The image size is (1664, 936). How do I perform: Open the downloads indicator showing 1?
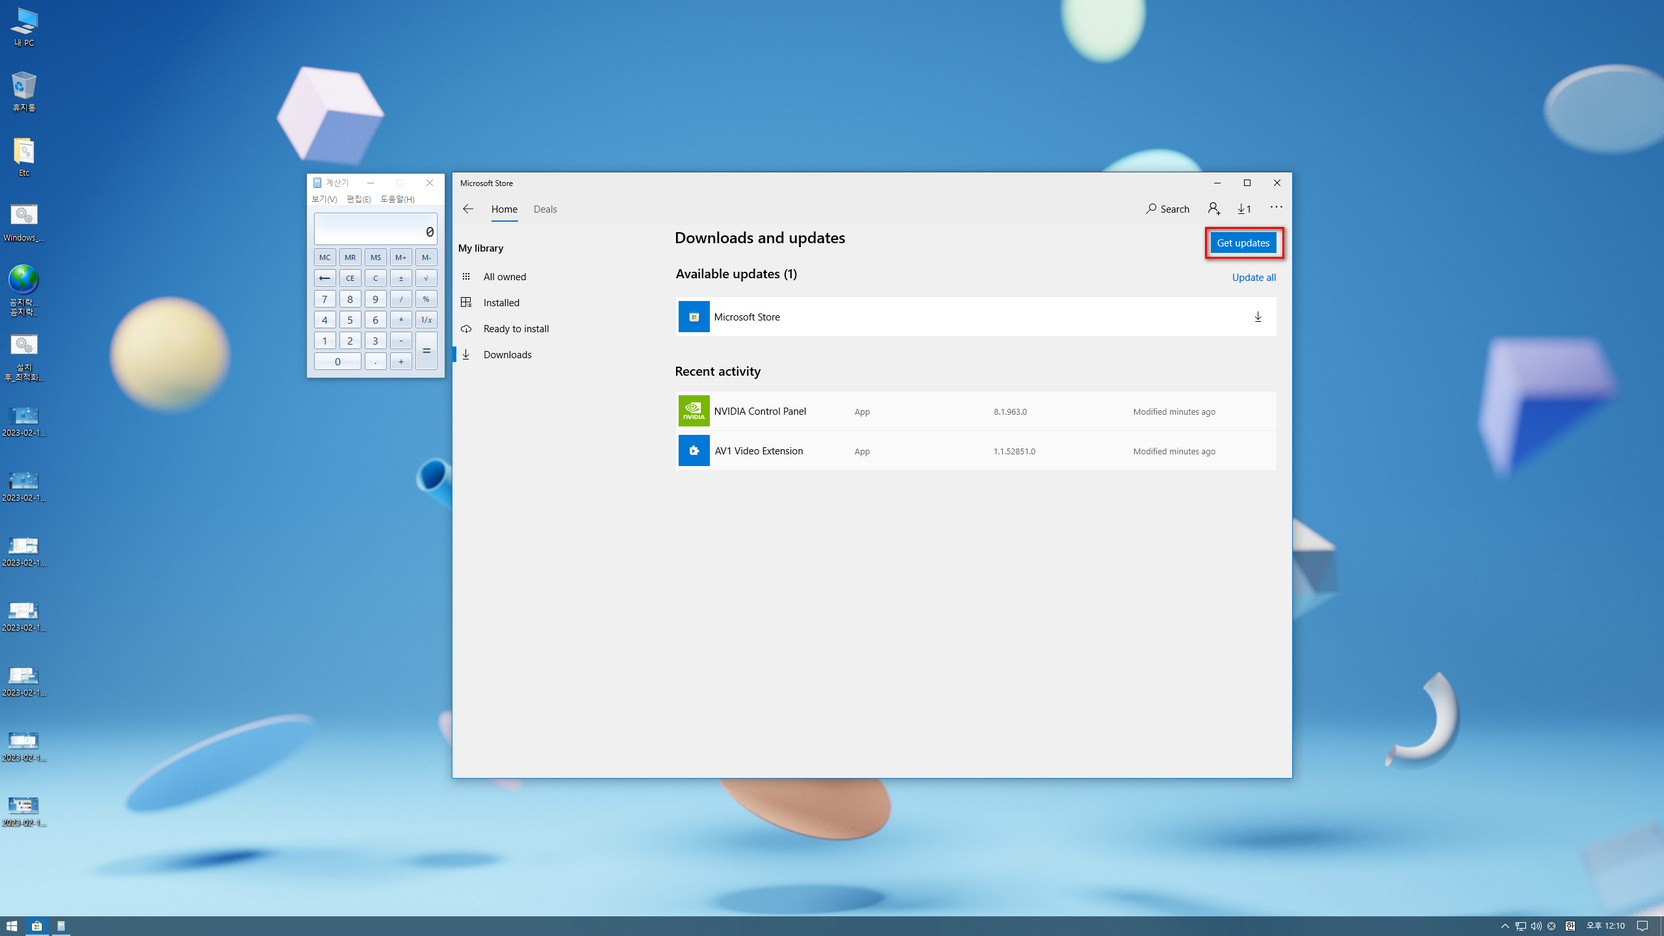(x=1244, y=209)
